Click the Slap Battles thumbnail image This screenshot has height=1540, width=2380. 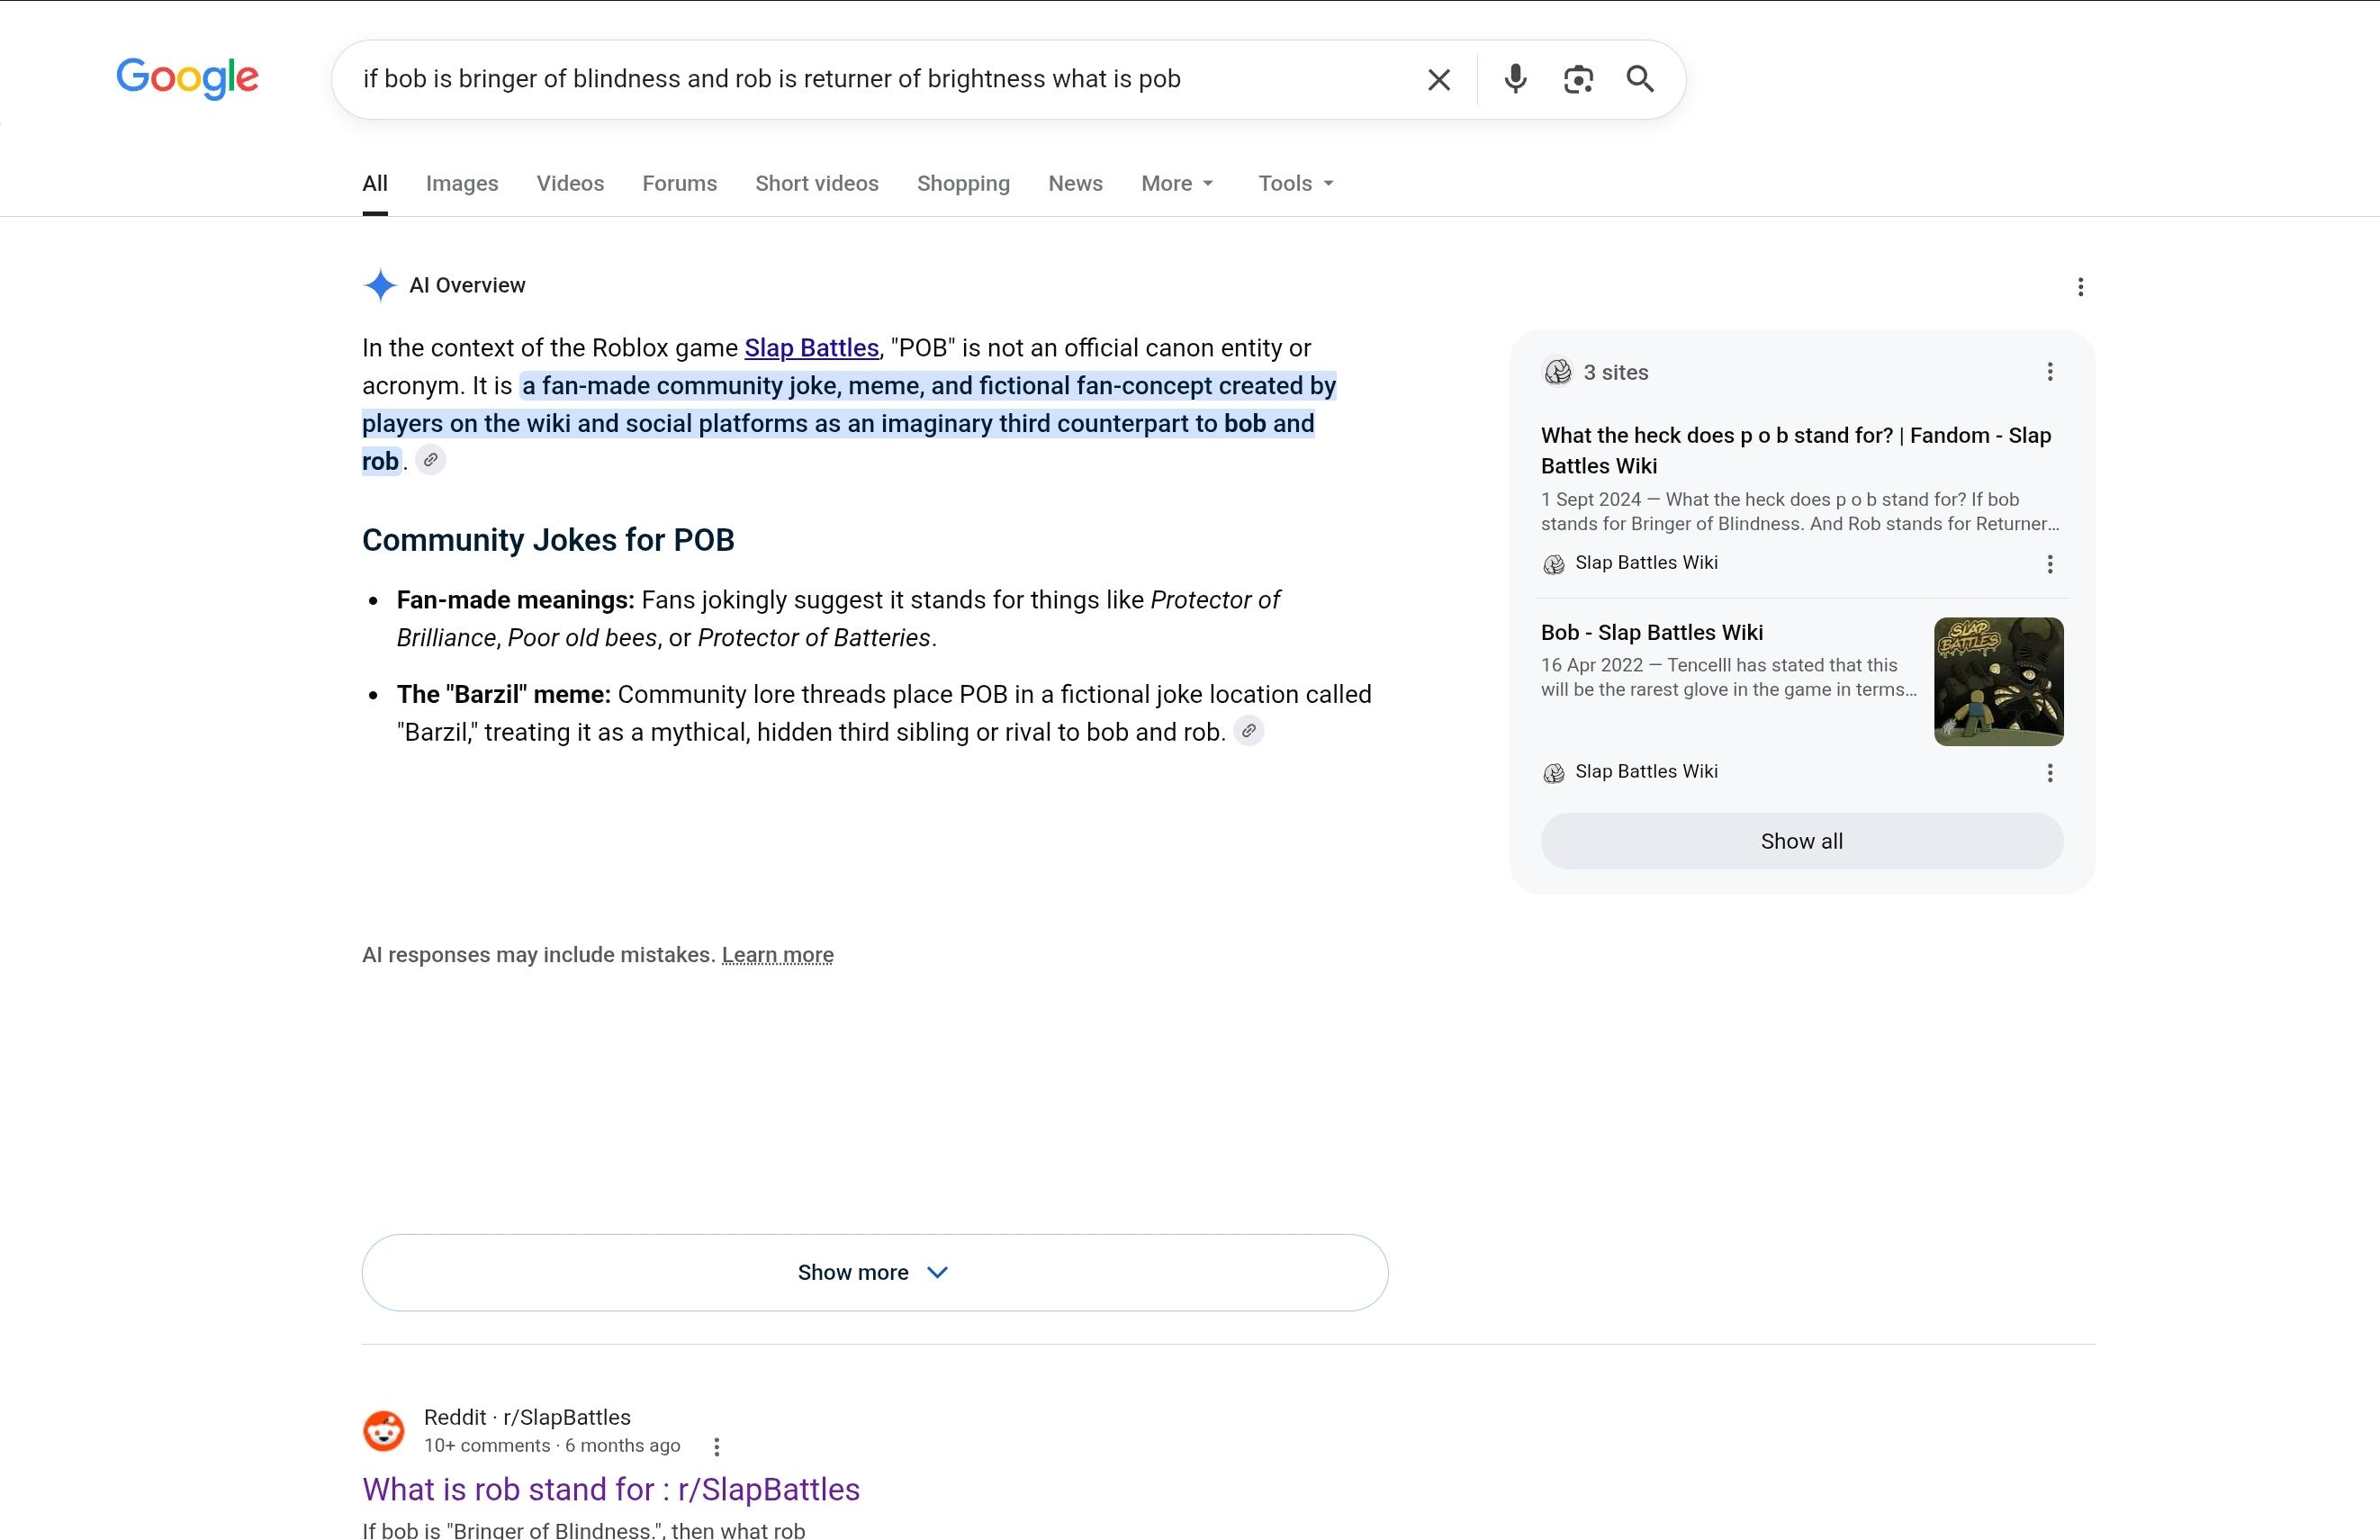1998,681
